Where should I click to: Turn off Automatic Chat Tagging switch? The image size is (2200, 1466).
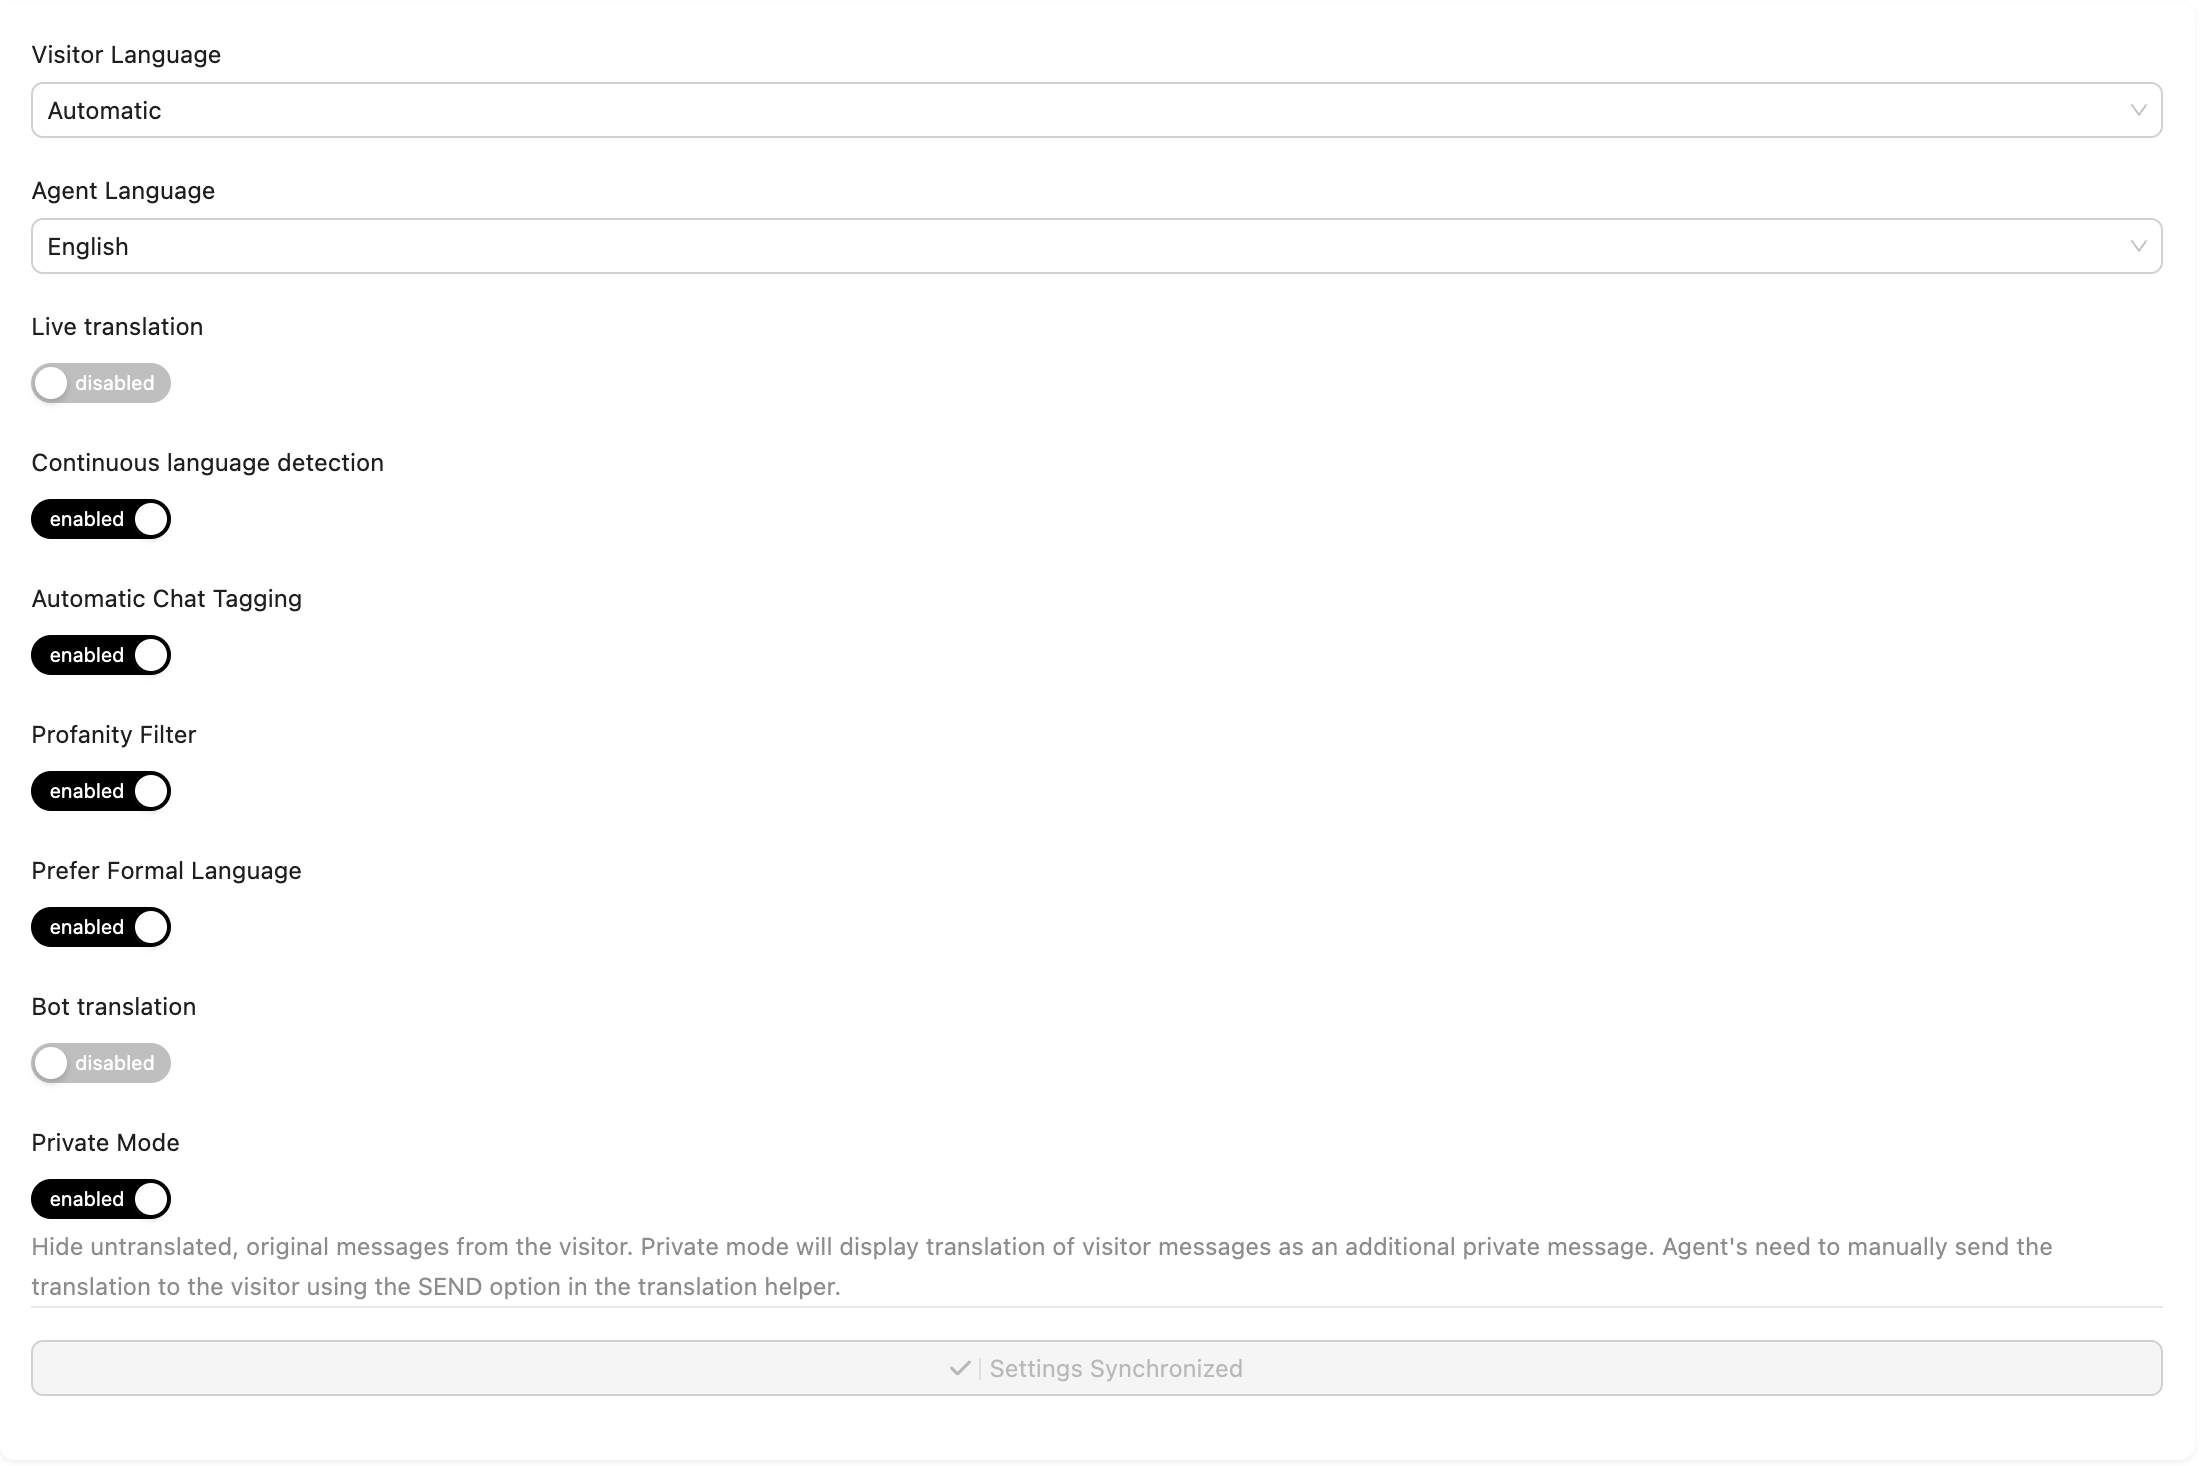point(101,655)
